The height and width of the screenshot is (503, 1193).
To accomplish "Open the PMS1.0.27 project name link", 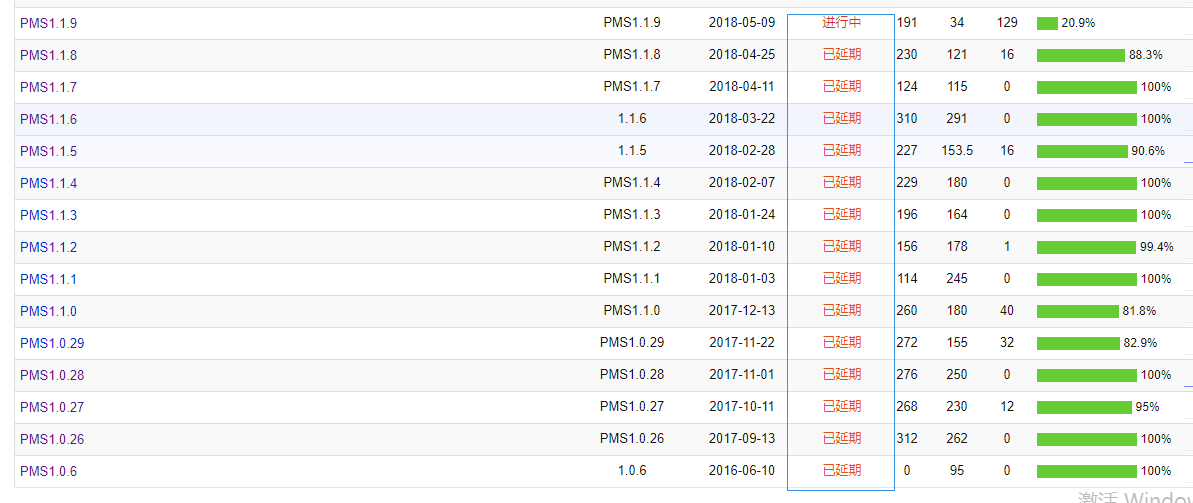I will pyautogui.click(x=52, y=407).
